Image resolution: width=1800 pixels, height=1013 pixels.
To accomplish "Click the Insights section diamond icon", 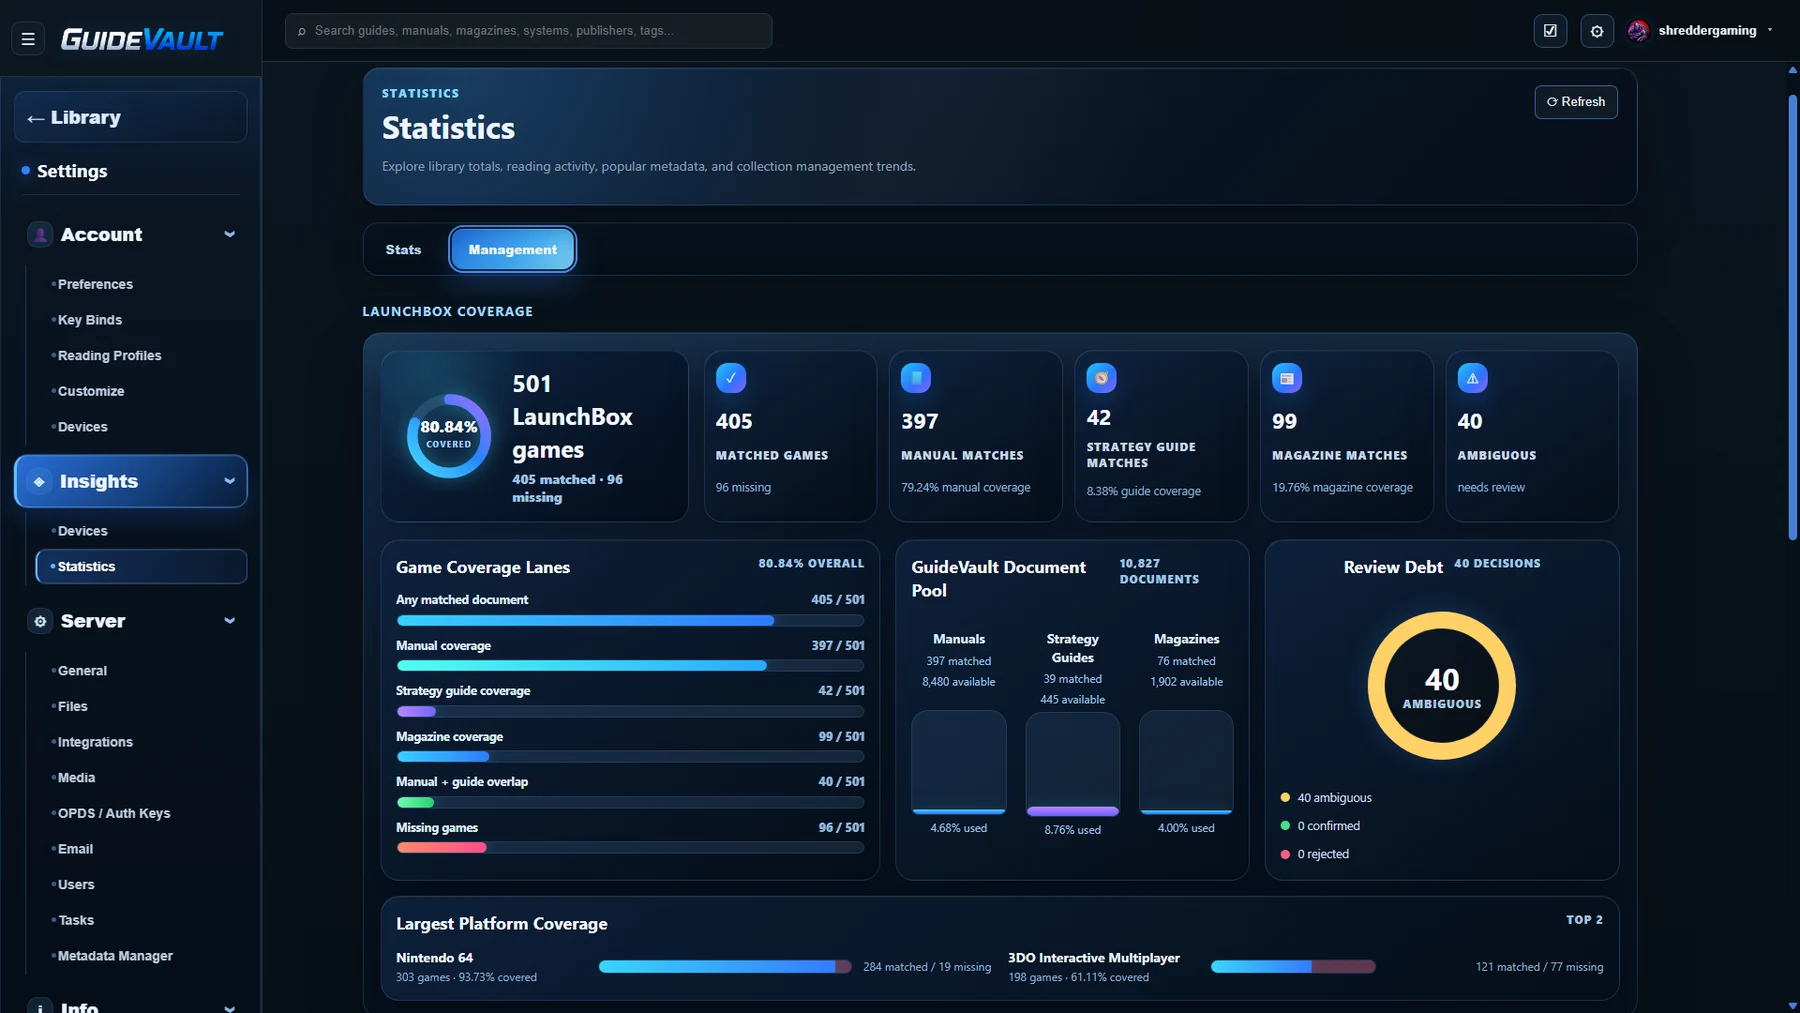I will pyautogui.click(x=39, y=482).
